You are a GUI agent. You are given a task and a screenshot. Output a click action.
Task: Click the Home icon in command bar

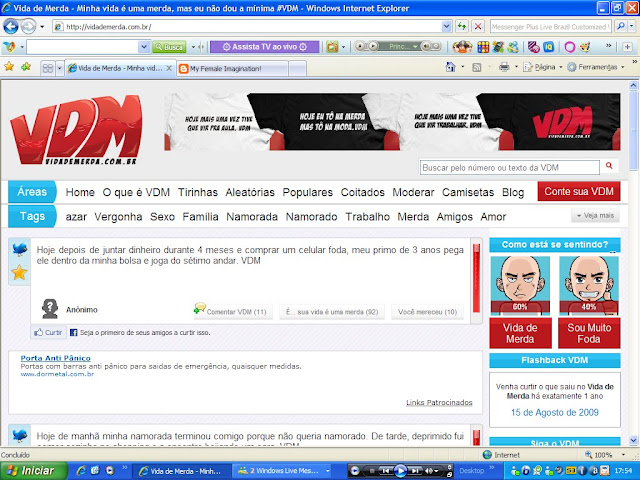pyautogui.click(x=450, y=67)
